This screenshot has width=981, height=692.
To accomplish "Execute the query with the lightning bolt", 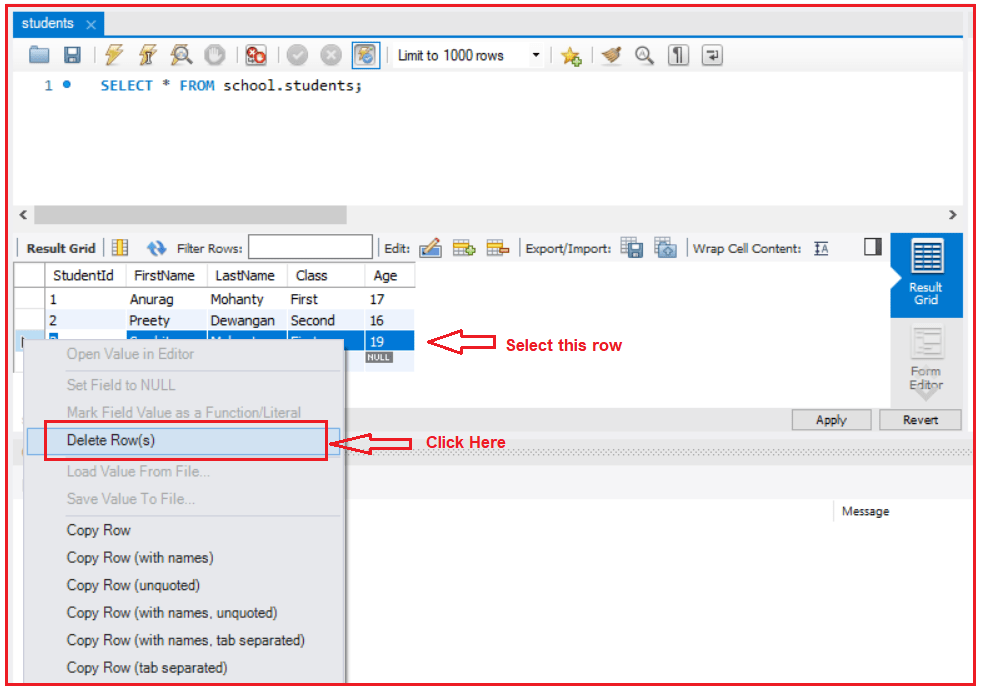I will 113,55.
